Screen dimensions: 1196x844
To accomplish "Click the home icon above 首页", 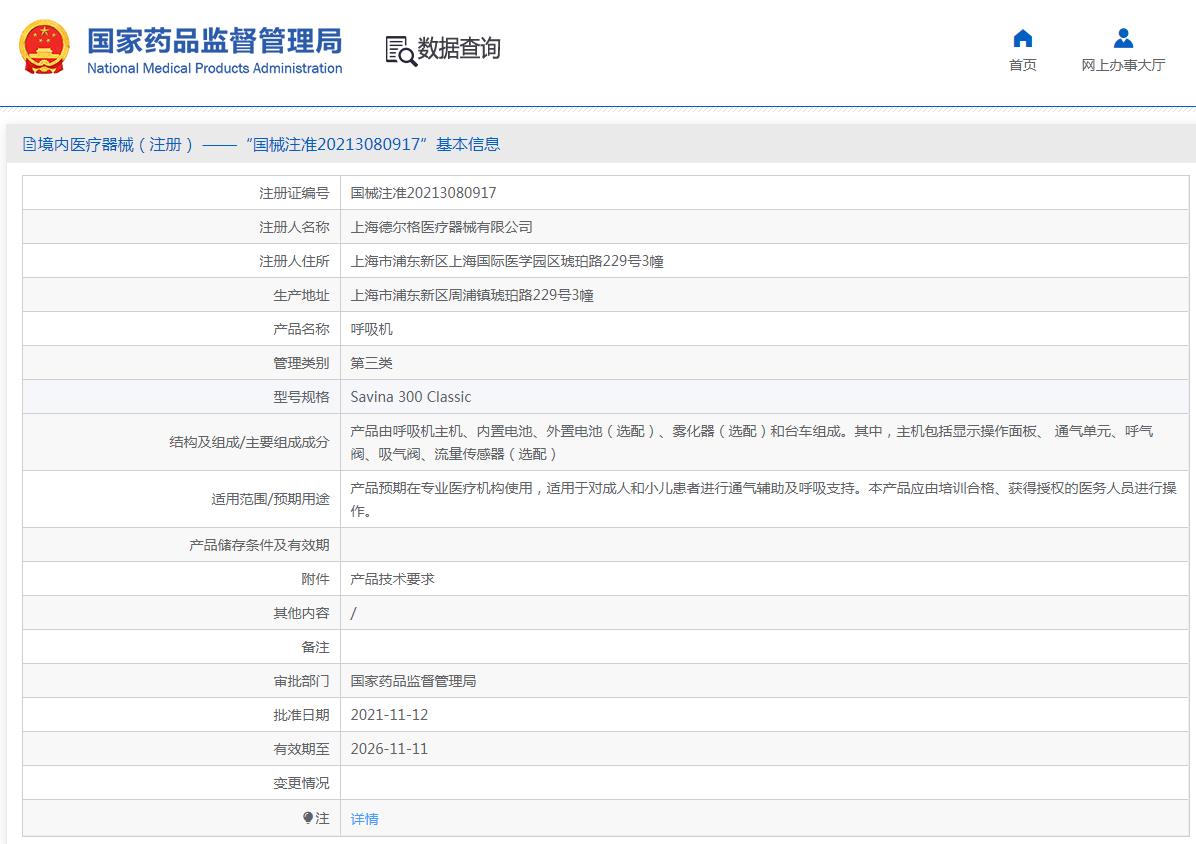I will click(1022, 38).
